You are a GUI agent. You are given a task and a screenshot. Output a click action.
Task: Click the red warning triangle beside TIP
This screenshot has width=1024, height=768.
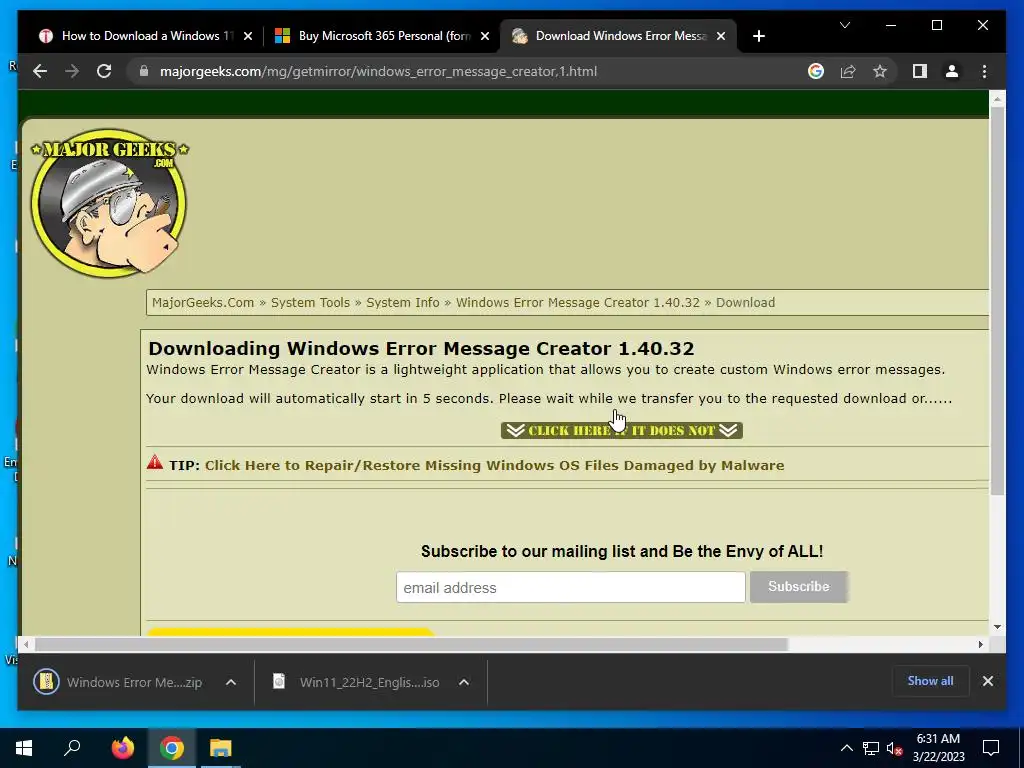pos(155,462)
